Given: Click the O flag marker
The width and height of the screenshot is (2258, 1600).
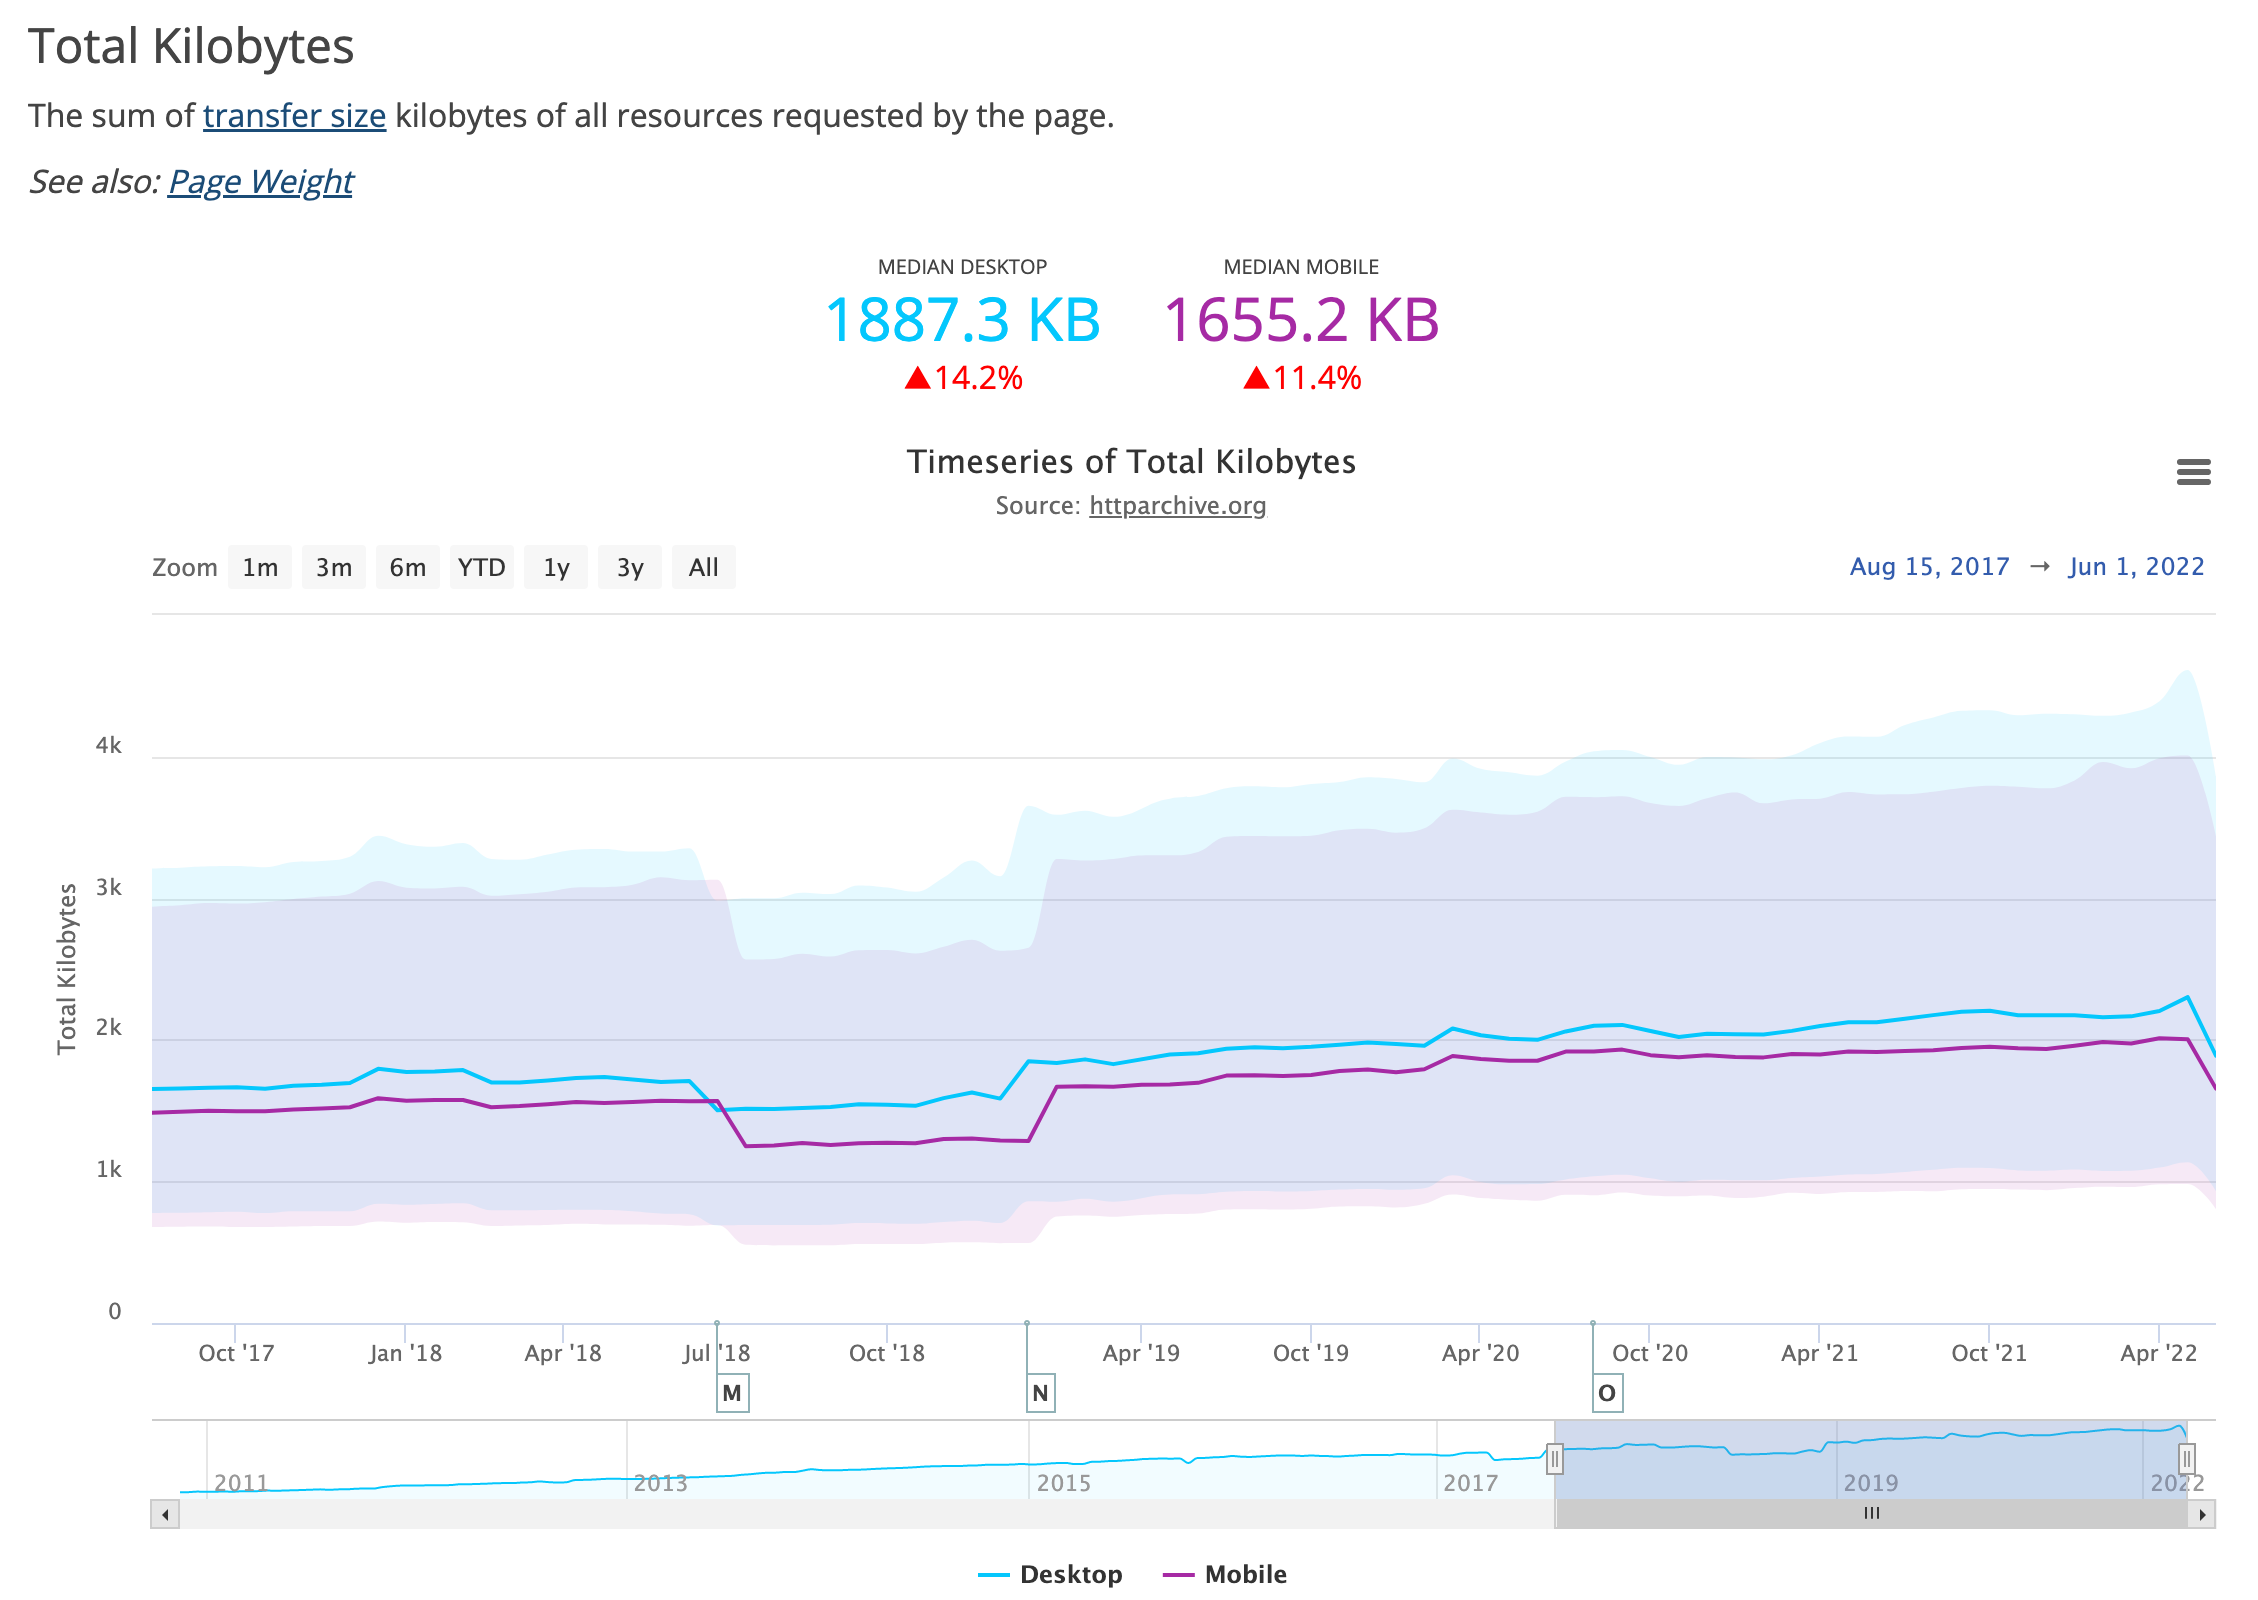Looking at the screenshot, I should tap(1606, 1392).
